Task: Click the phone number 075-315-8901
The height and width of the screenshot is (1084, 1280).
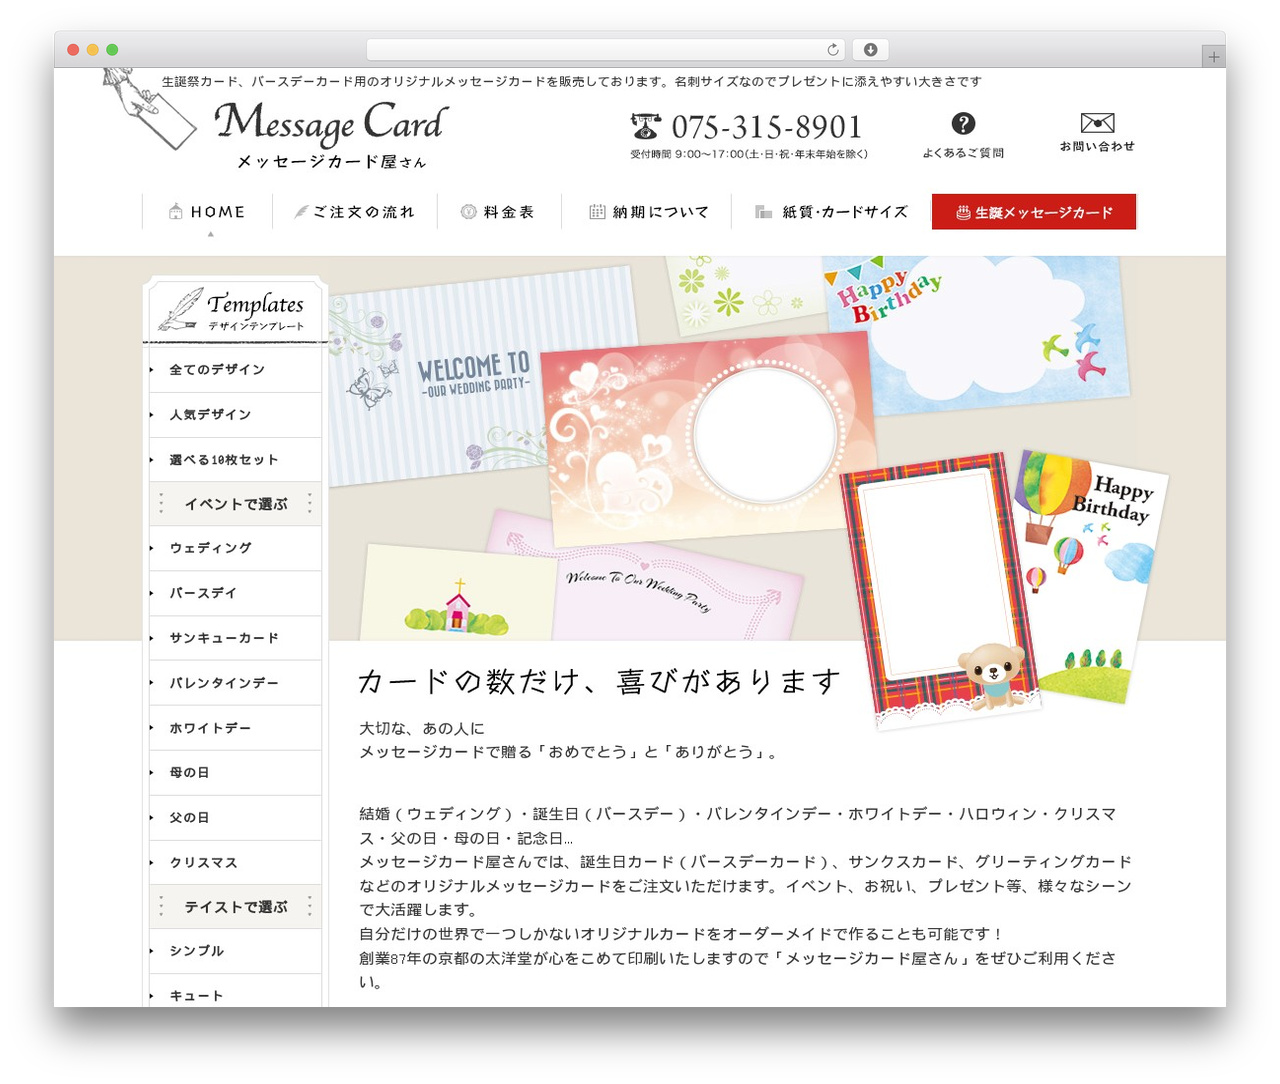Action: [766, 127]
